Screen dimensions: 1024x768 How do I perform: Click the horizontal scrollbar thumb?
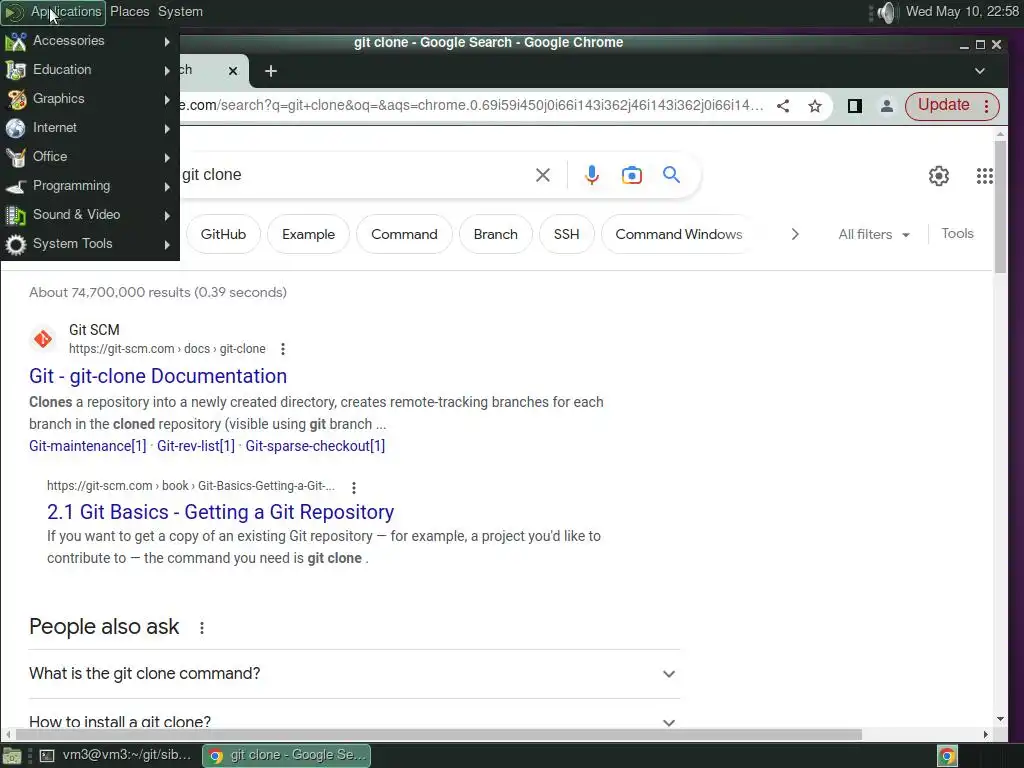point(438,735)
